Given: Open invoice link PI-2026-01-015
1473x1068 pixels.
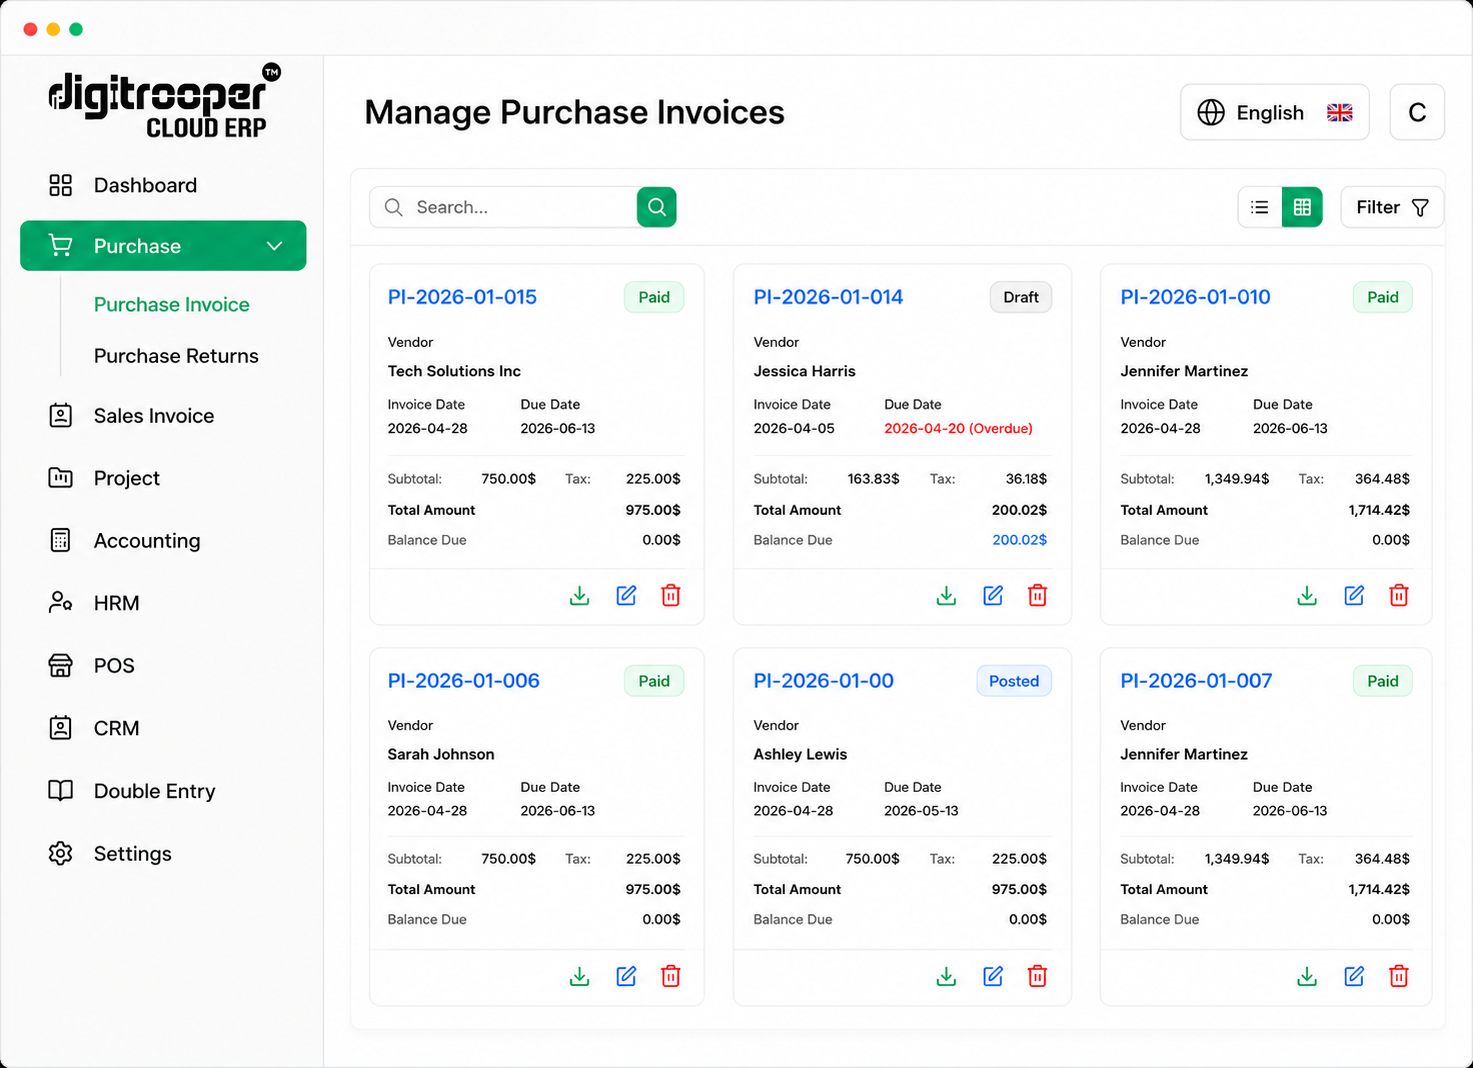Looking at the screenshot, I should [x=462, y=297].
